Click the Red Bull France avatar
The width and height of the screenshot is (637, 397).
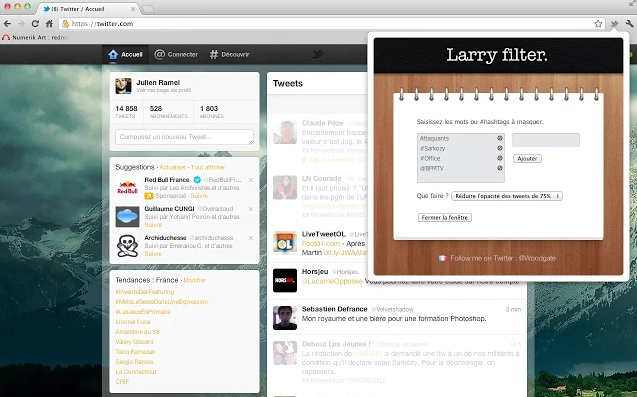127,188
